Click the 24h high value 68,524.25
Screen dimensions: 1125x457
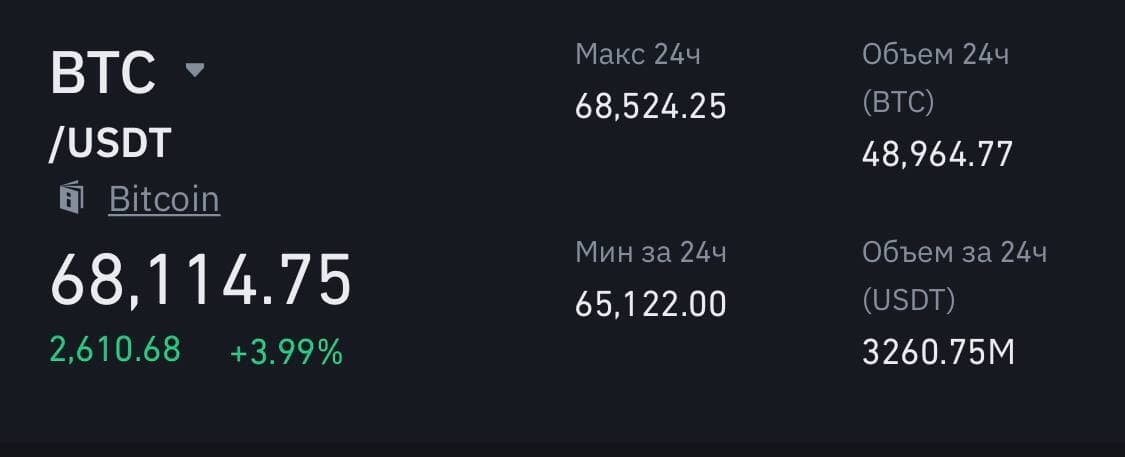pos(650,105)
